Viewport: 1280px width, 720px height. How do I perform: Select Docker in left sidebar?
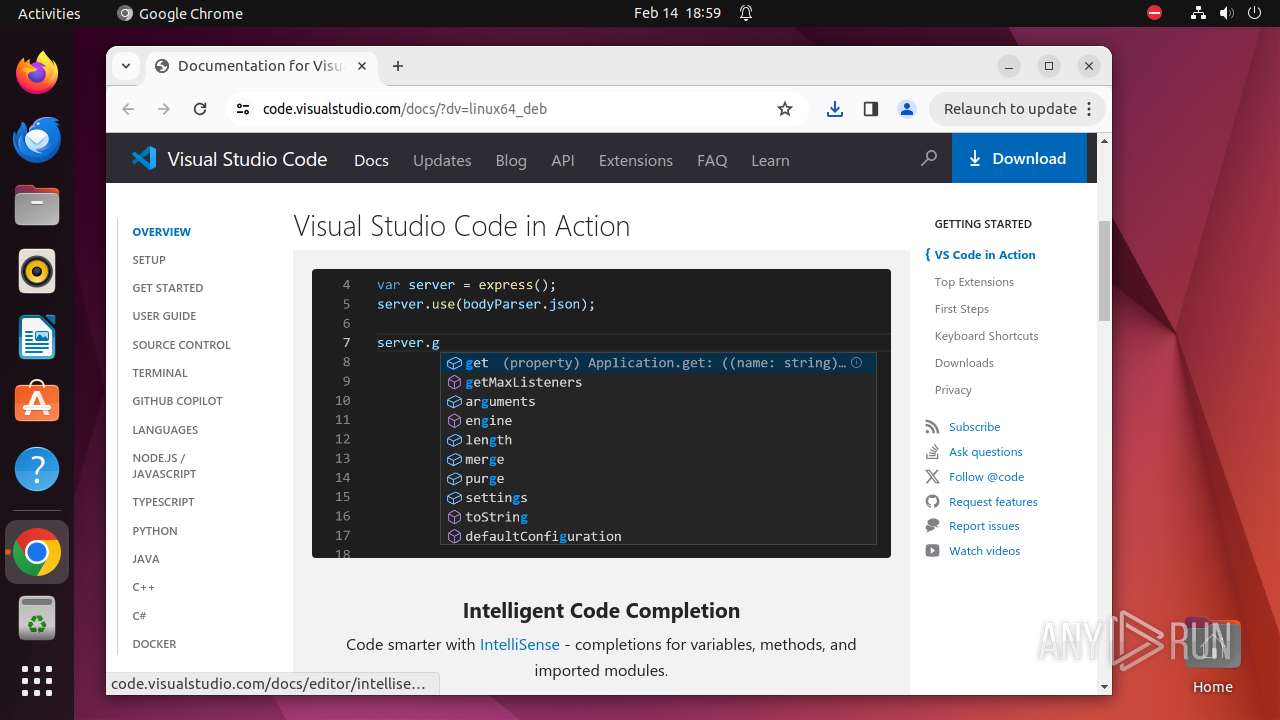tap(154, 644)
